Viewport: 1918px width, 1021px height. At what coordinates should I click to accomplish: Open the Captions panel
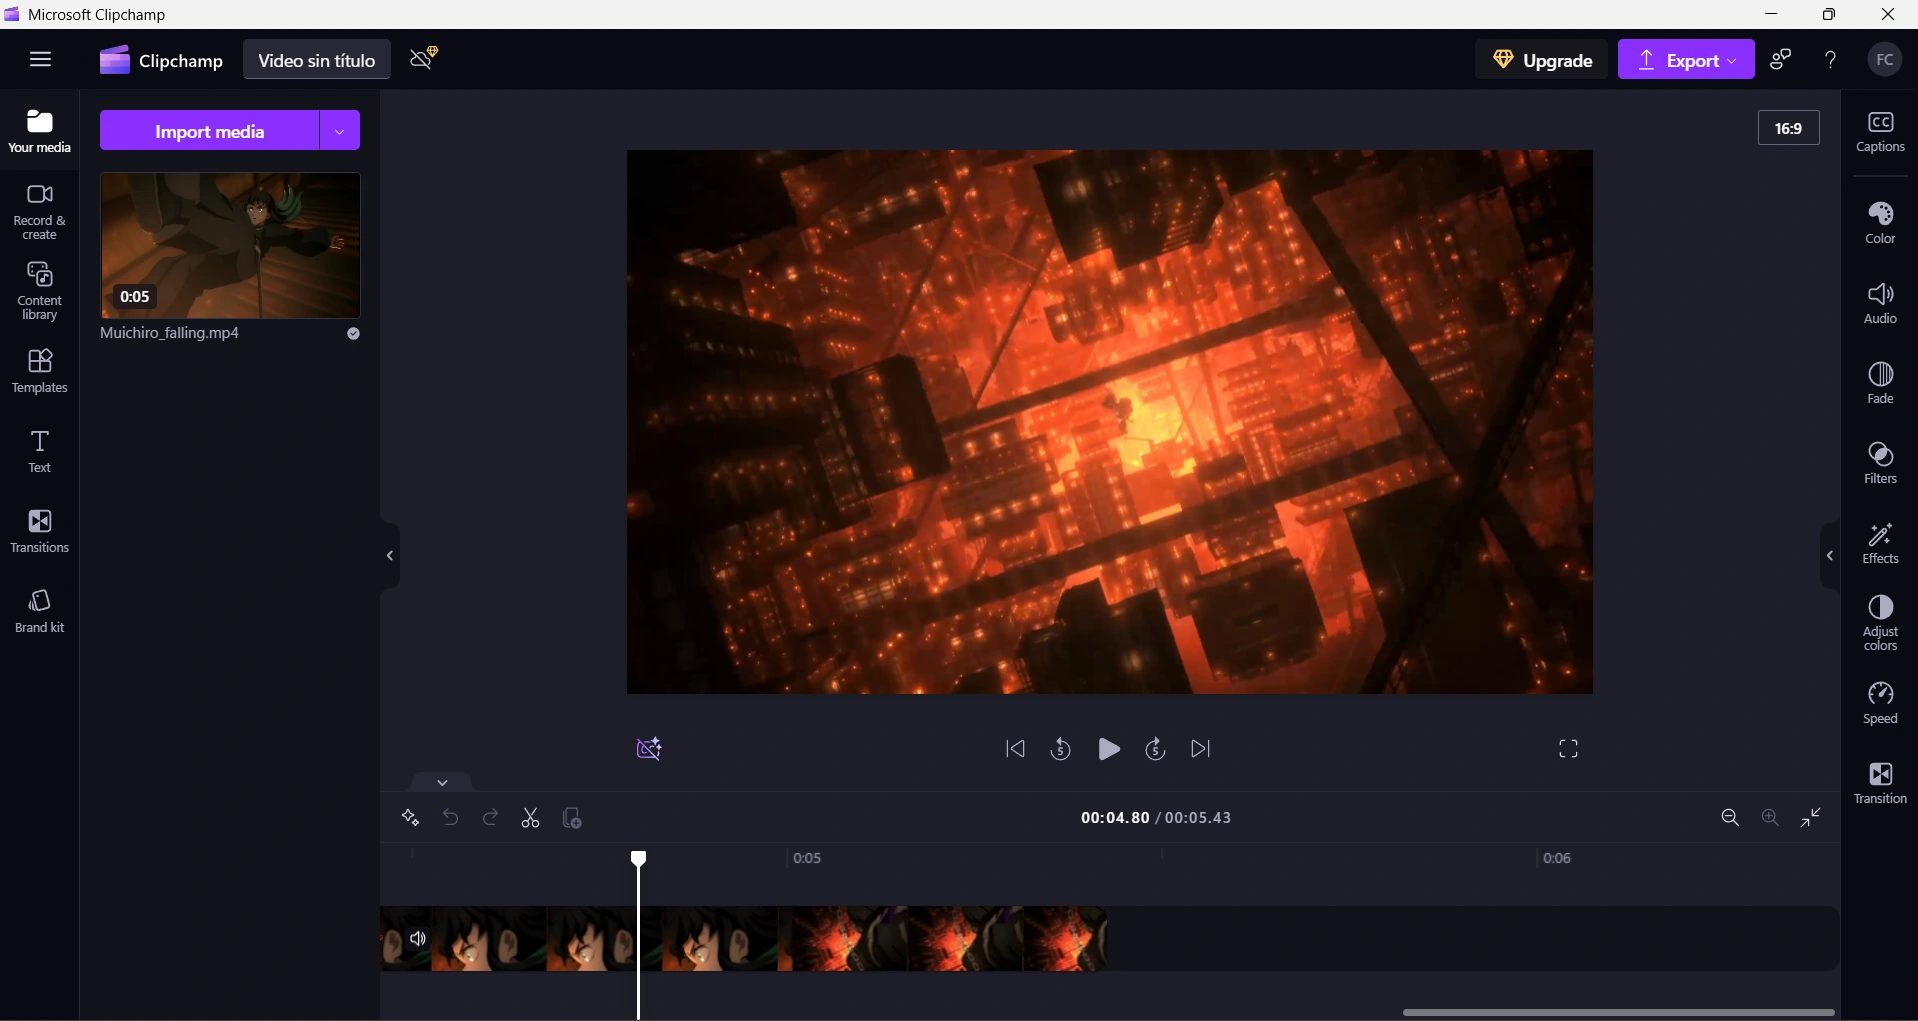(1880, 132)
